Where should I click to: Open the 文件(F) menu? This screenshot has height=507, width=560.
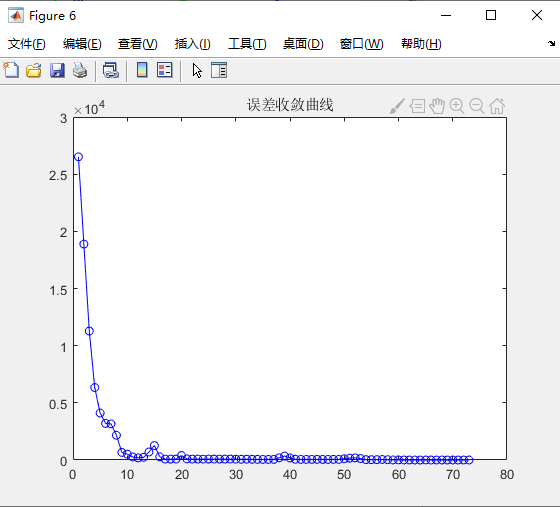pyautogui.click(x=27, y=44)
